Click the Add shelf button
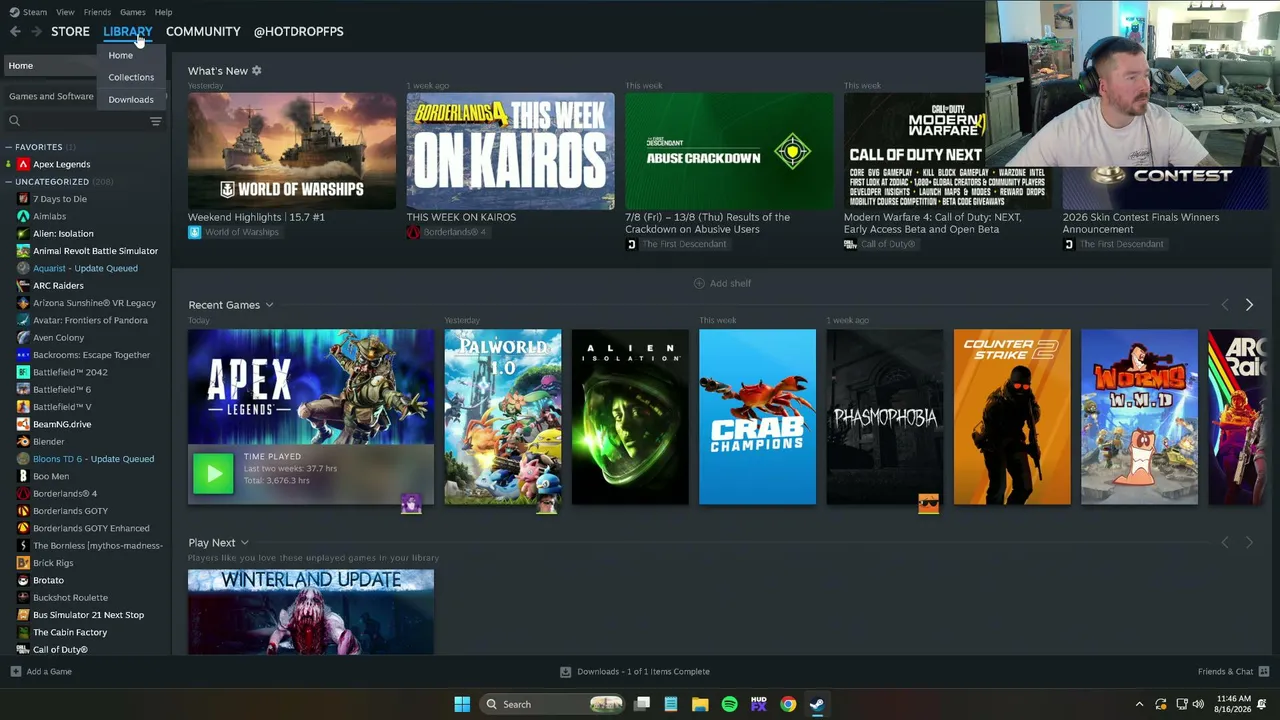Screen dimensions: 1280x720 (722, 283)
